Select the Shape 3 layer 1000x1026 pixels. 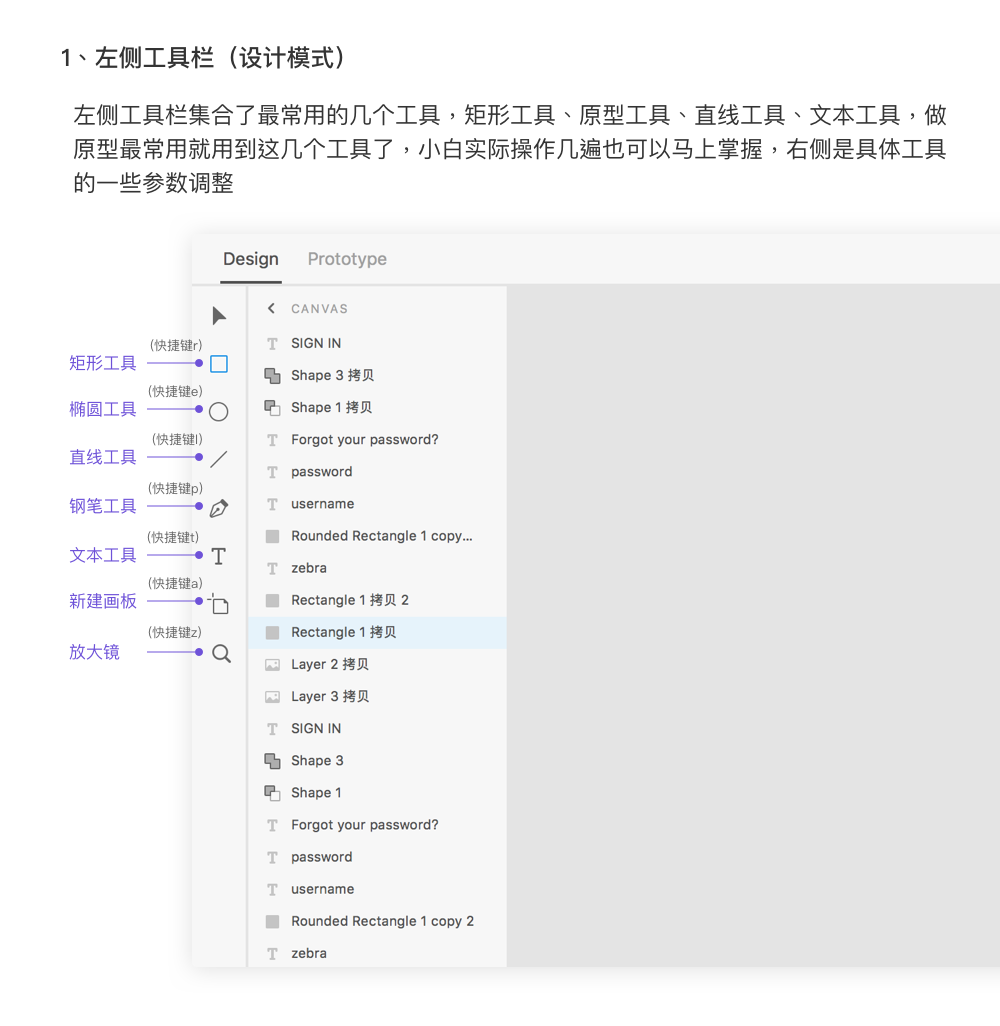point(377,760)
